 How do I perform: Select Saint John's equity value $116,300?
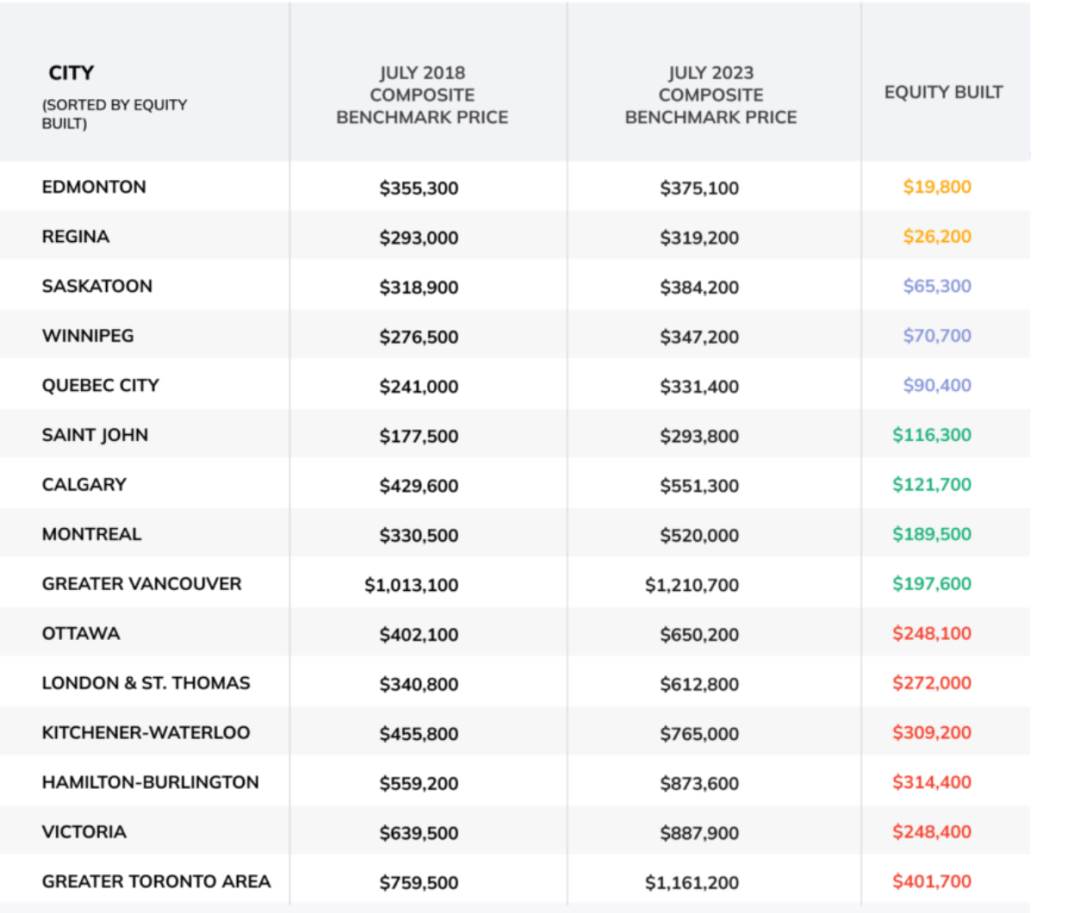pos(932,435)
